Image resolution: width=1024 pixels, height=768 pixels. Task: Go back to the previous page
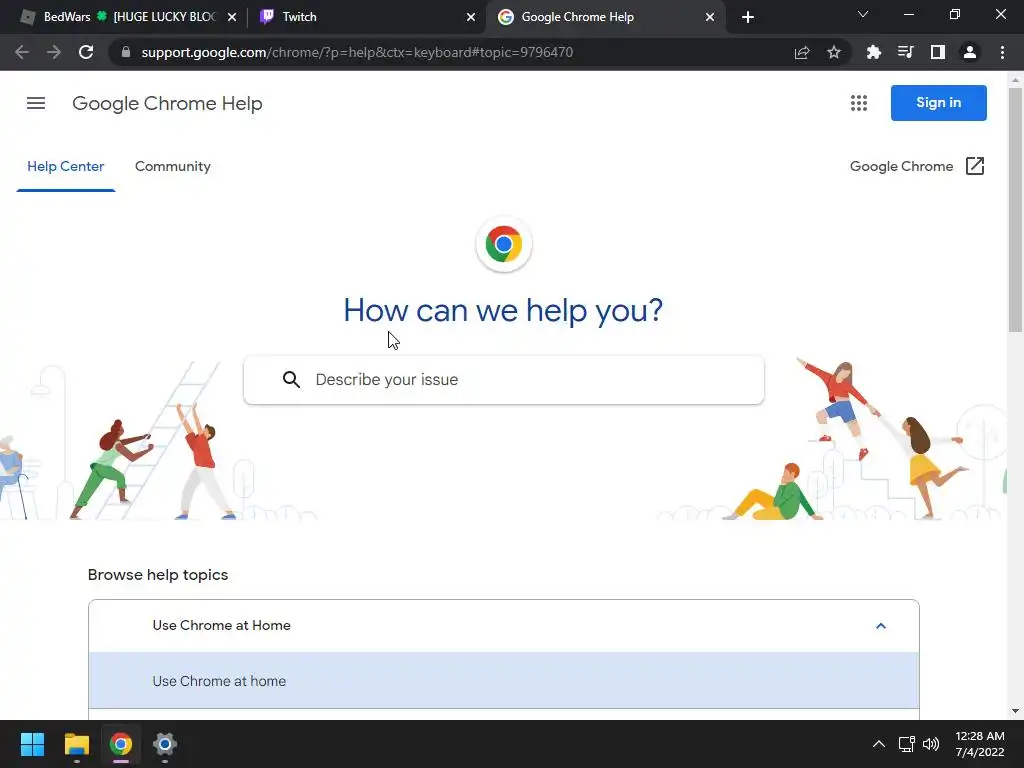(x=22, y=52)
